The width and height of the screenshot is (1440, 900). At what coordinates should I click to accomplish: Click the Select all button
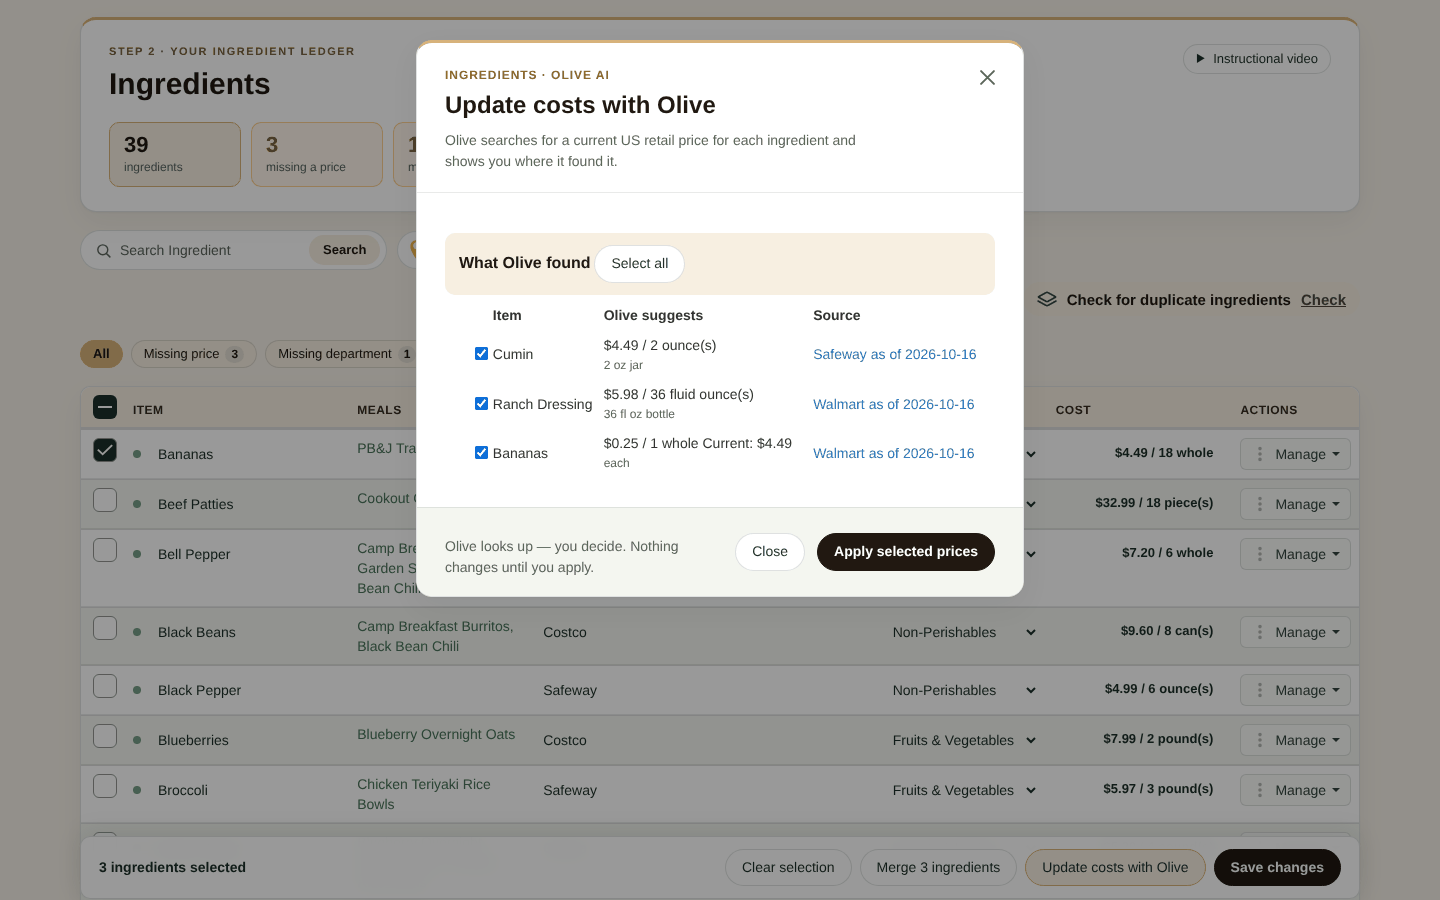pyautogui.click(x=640, y=264)
